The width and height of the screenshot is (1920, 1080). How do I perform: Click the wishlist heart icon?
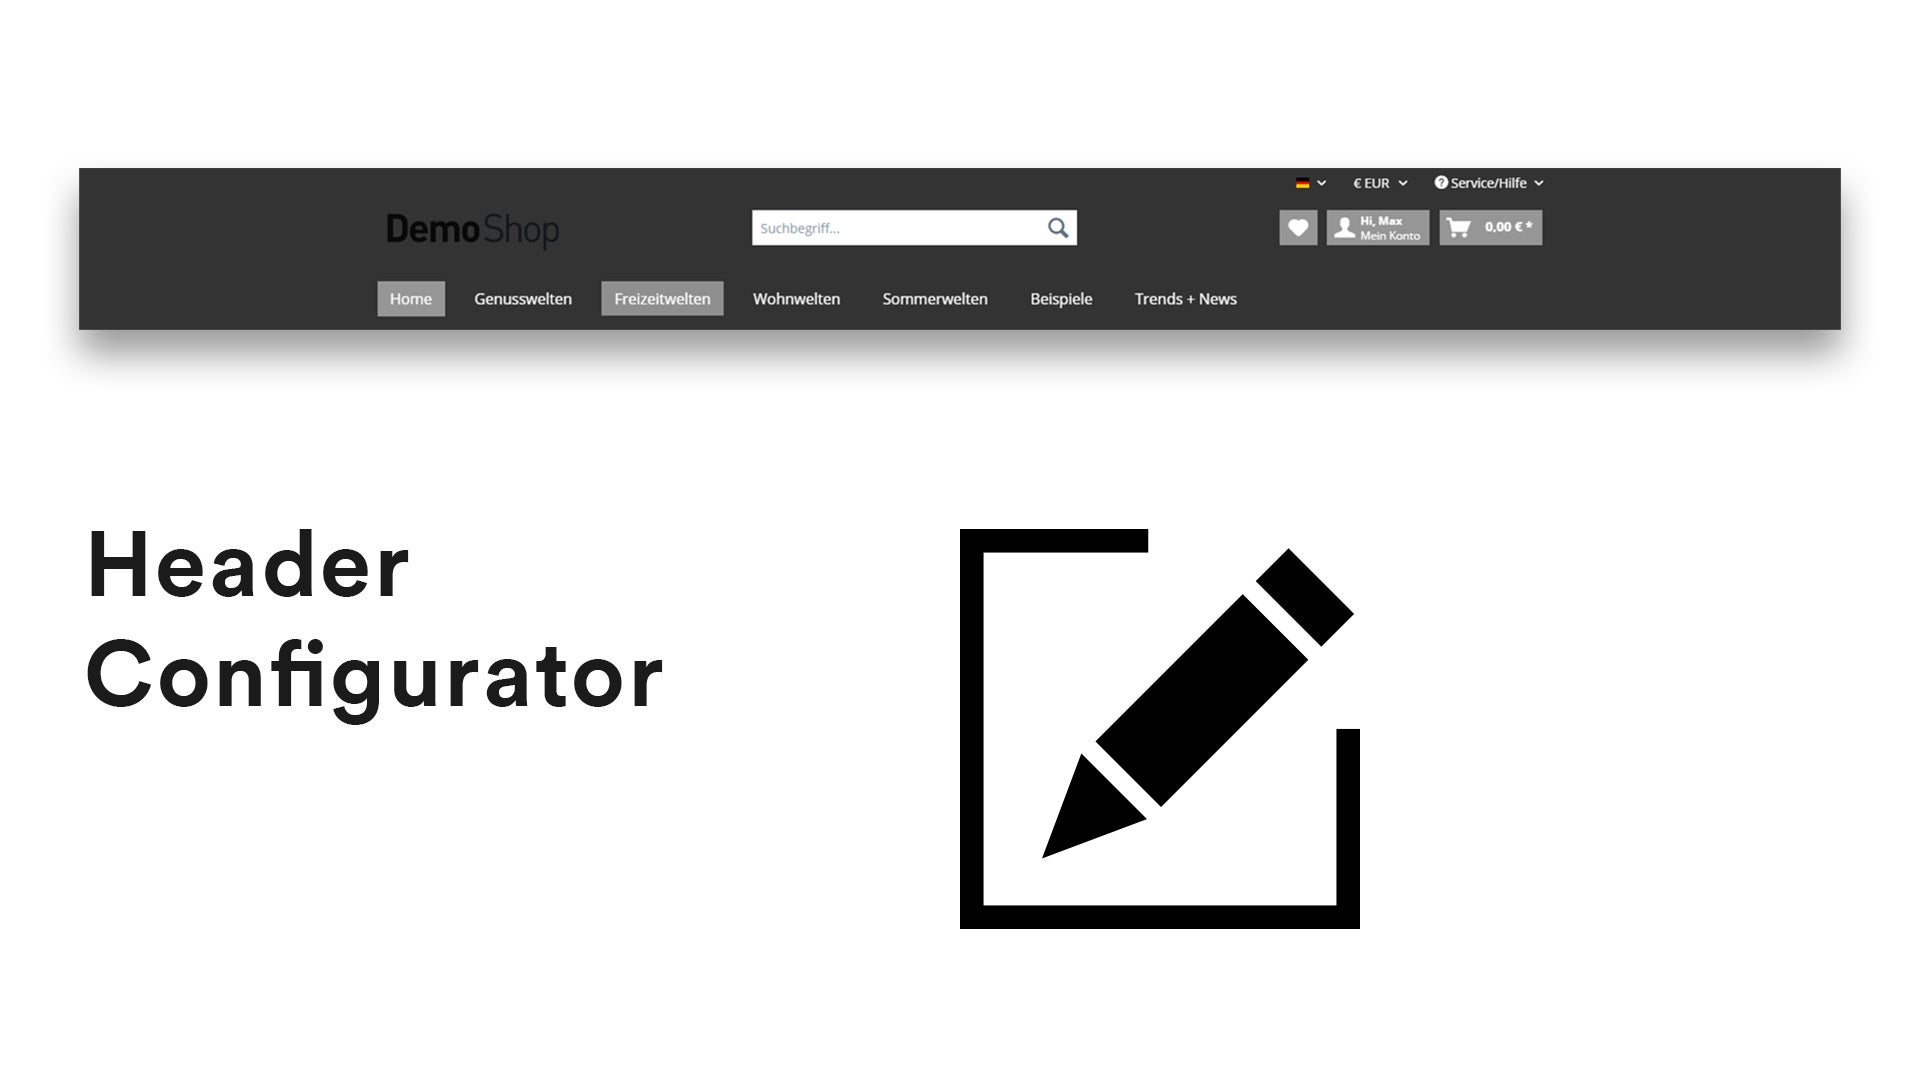tap(1298, 227)
